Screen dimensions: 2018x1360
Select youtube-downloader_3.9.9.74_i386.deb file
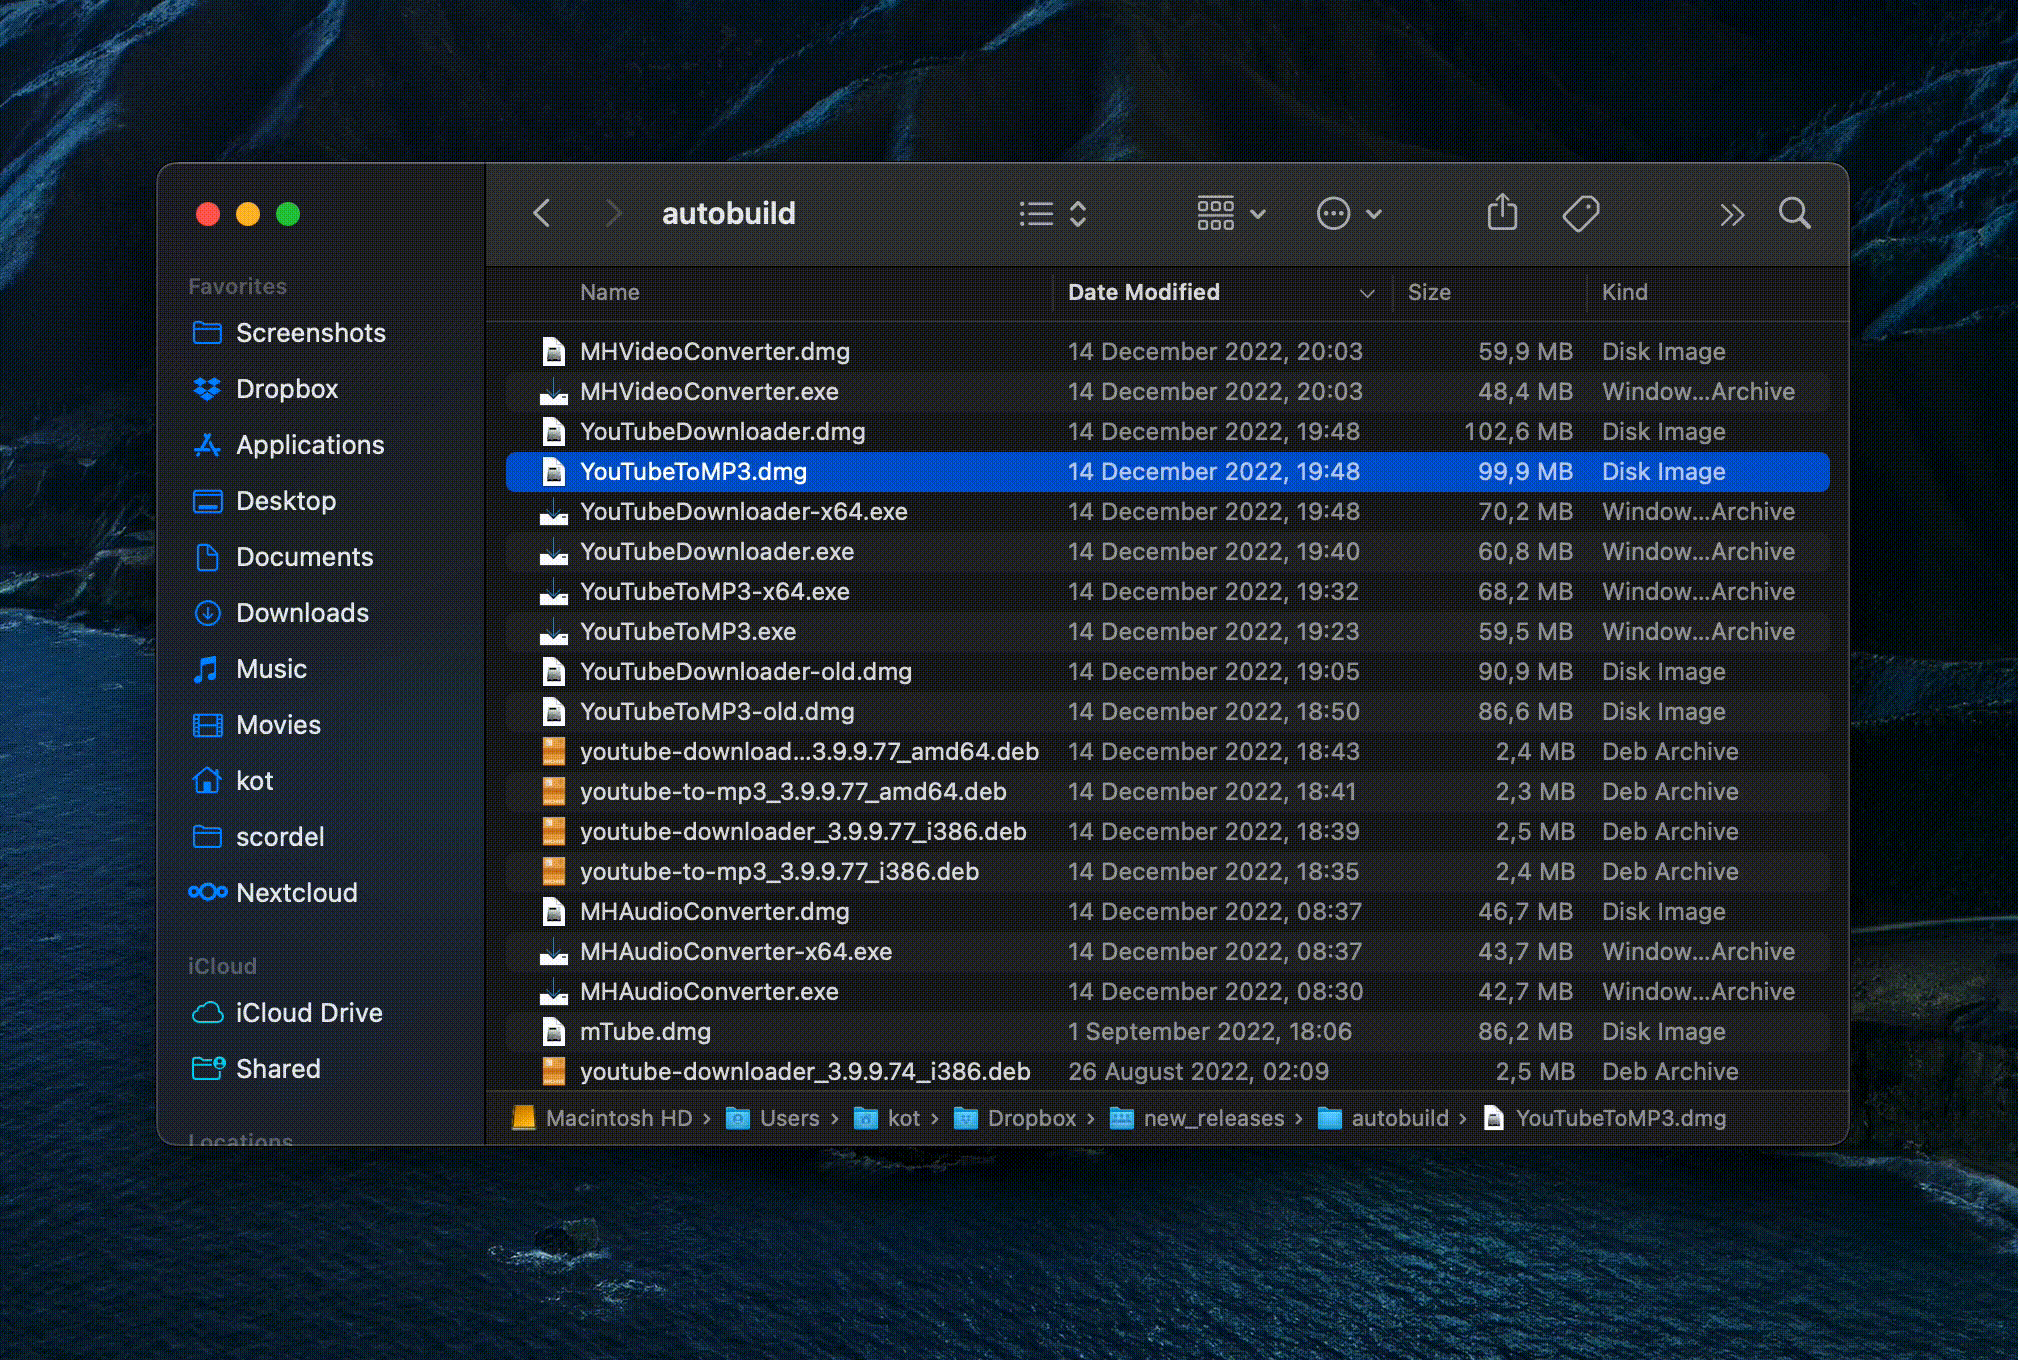pyautogui.click(x=1167, y=1072)
